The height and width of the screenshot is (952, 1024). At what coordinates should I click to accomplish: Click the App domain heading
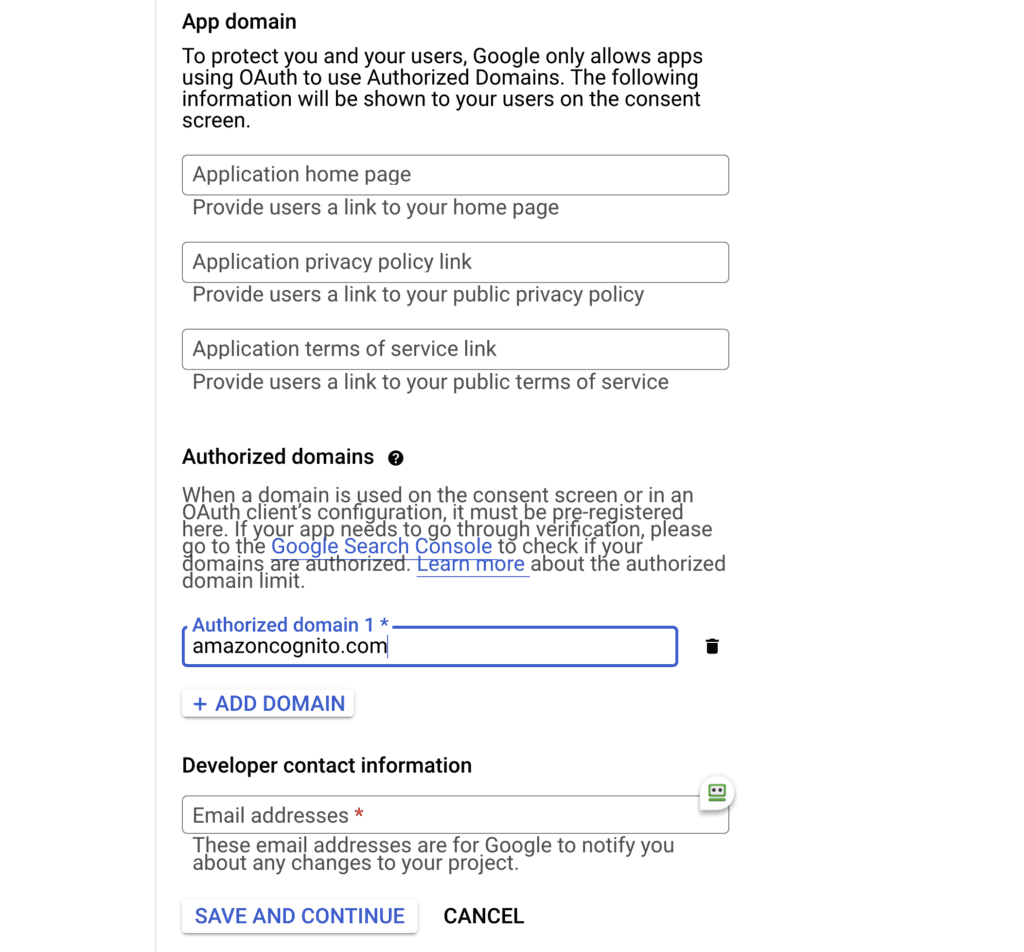pos(239,22)
